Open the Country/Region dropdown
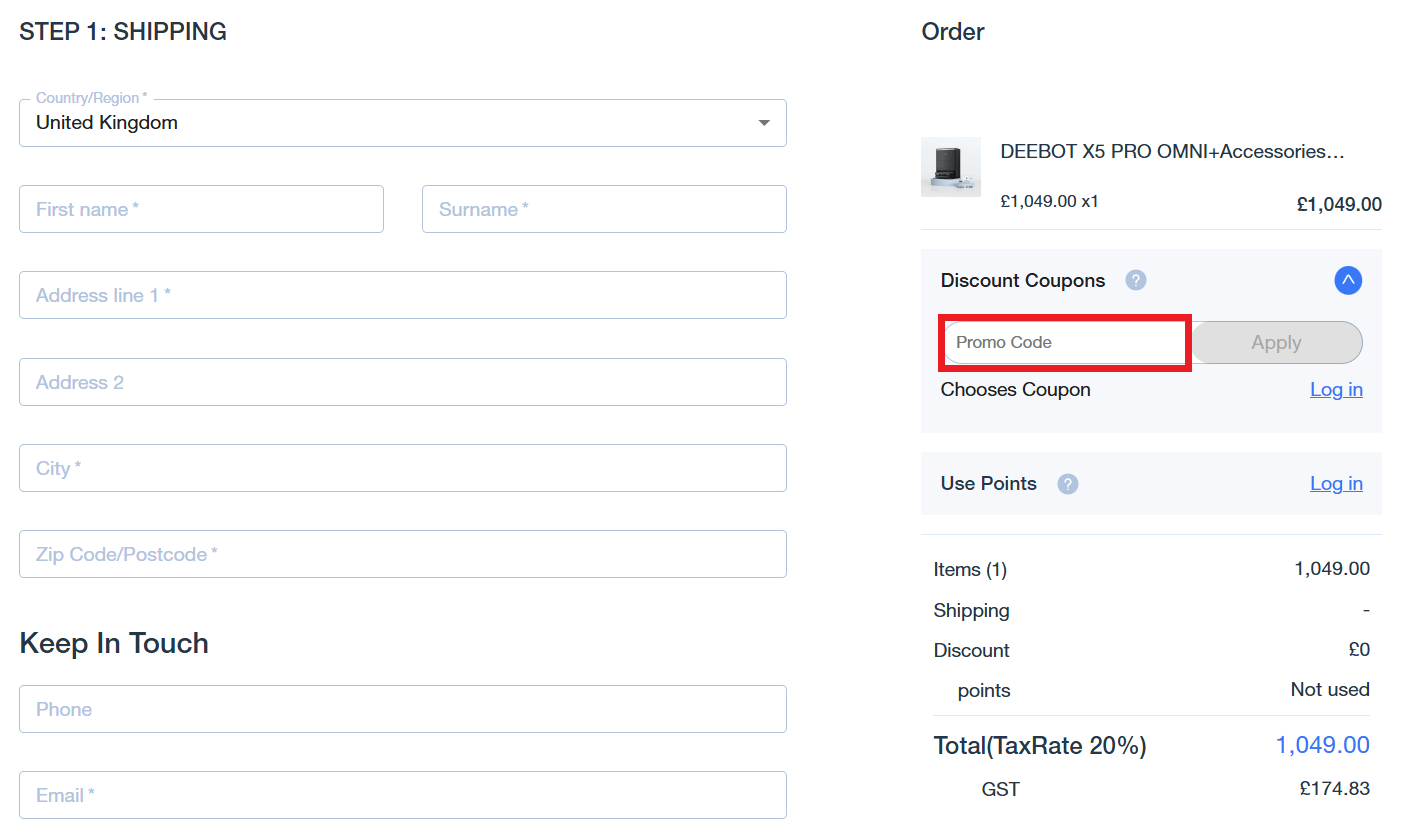 click(x=402, y=123)
